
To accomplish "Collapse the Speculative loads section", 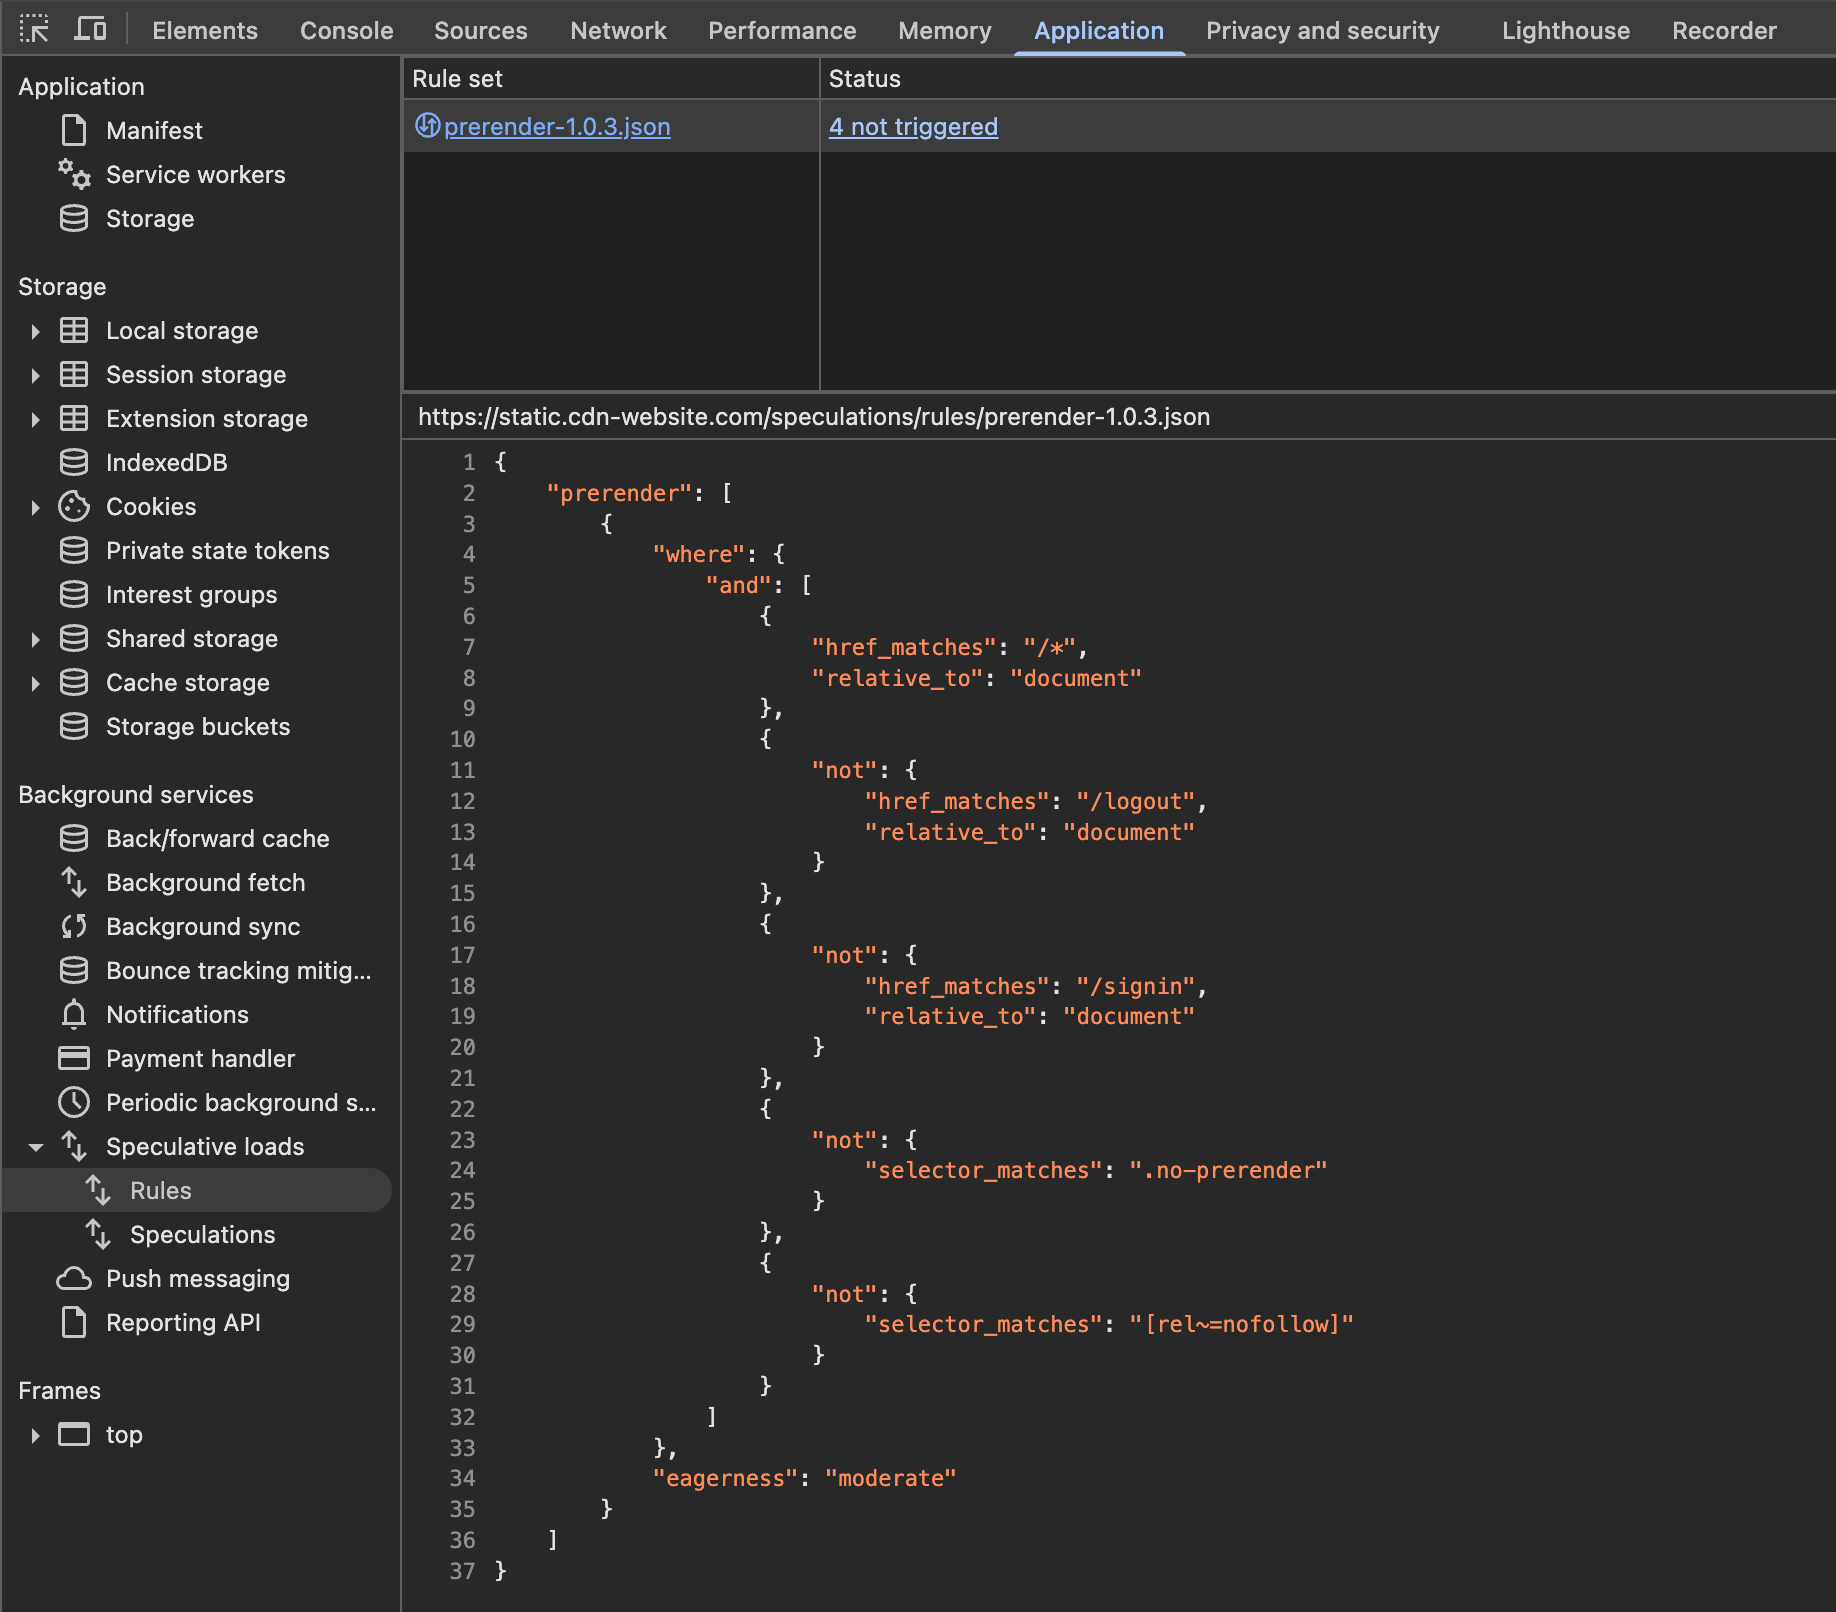I will [36, 1146].
